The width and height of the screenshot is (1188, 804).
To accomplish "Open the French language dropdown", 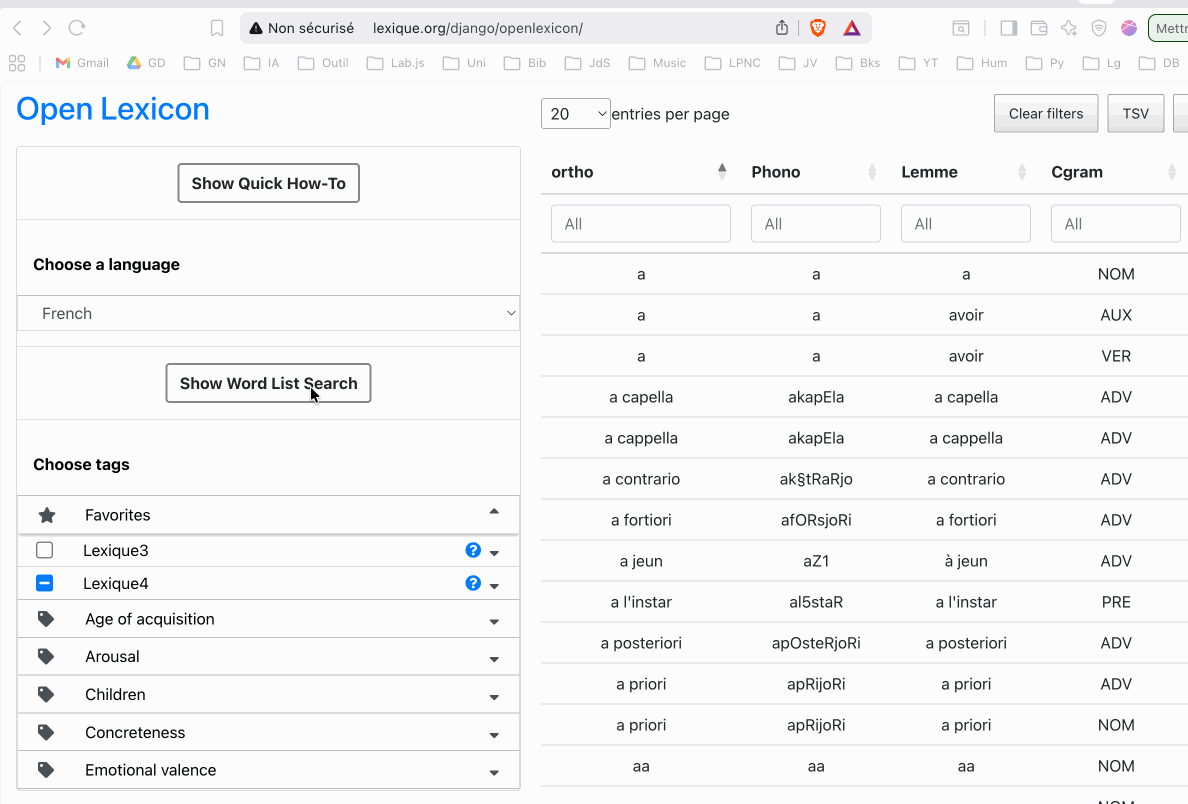I will (x=268, y=313).
